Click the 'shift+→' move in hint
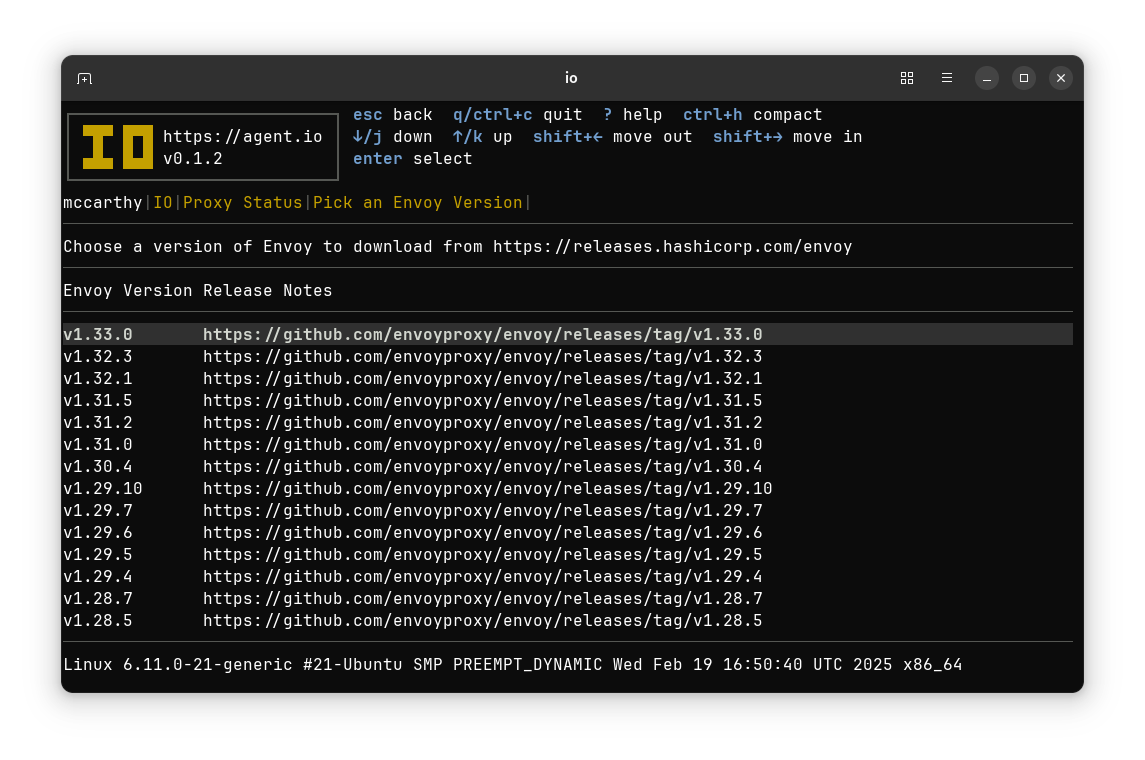The width and height of the screenshot is (1145, 760). (x=788, y=137)
